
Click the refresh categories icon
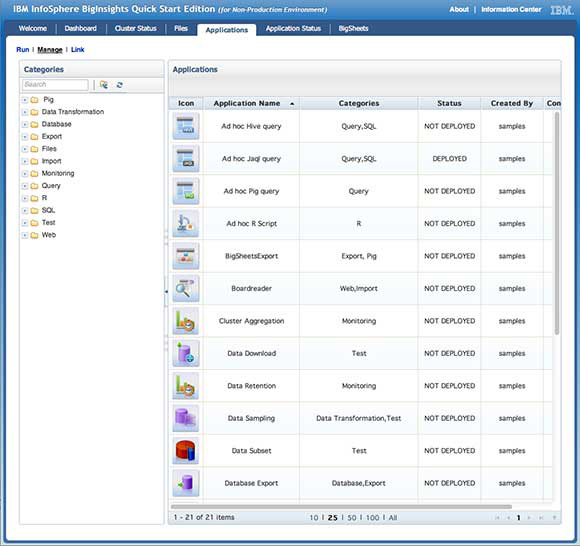119,85
